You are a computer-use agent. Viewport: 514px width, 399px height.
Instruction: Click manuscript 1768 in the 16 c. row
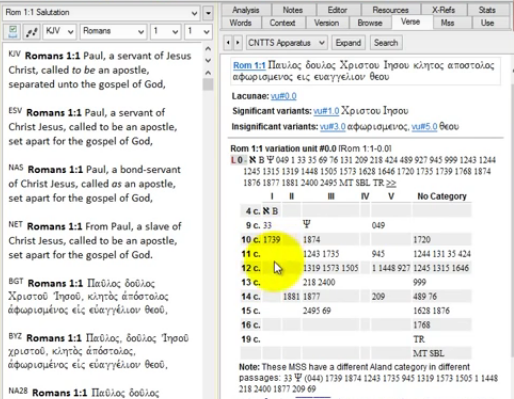click(x=422, y=325)
